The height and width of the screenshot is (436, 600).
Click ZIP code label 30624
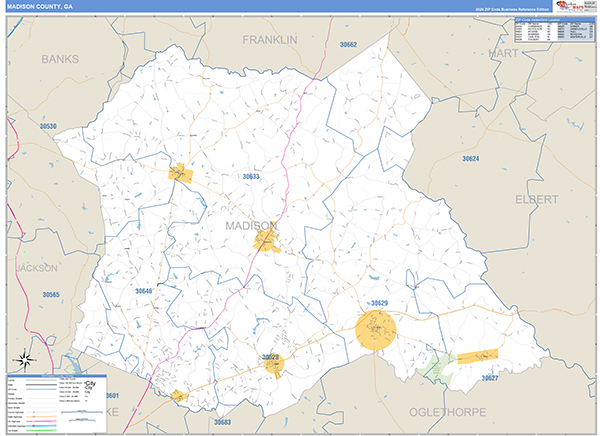coord(470,159)
